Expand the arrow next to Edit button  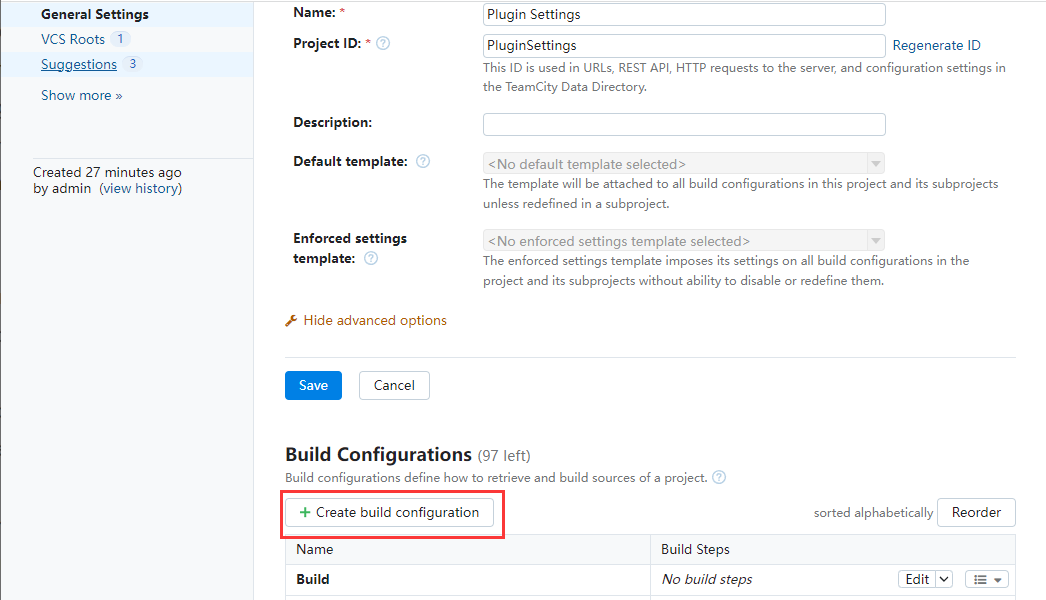click(x=945, y=580)
